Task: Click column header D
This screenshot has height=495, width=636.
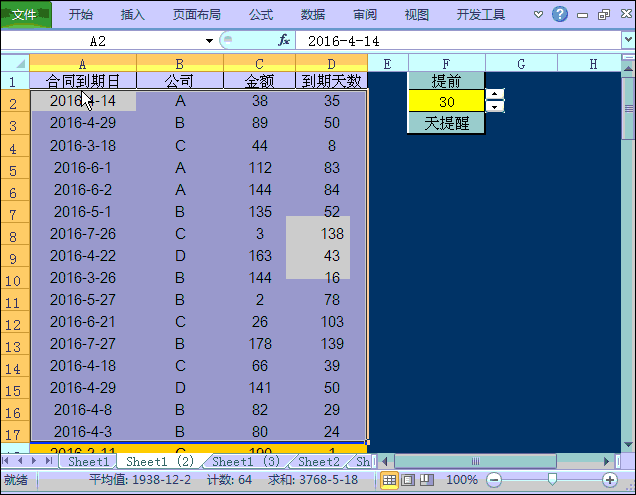Action: 330,63
